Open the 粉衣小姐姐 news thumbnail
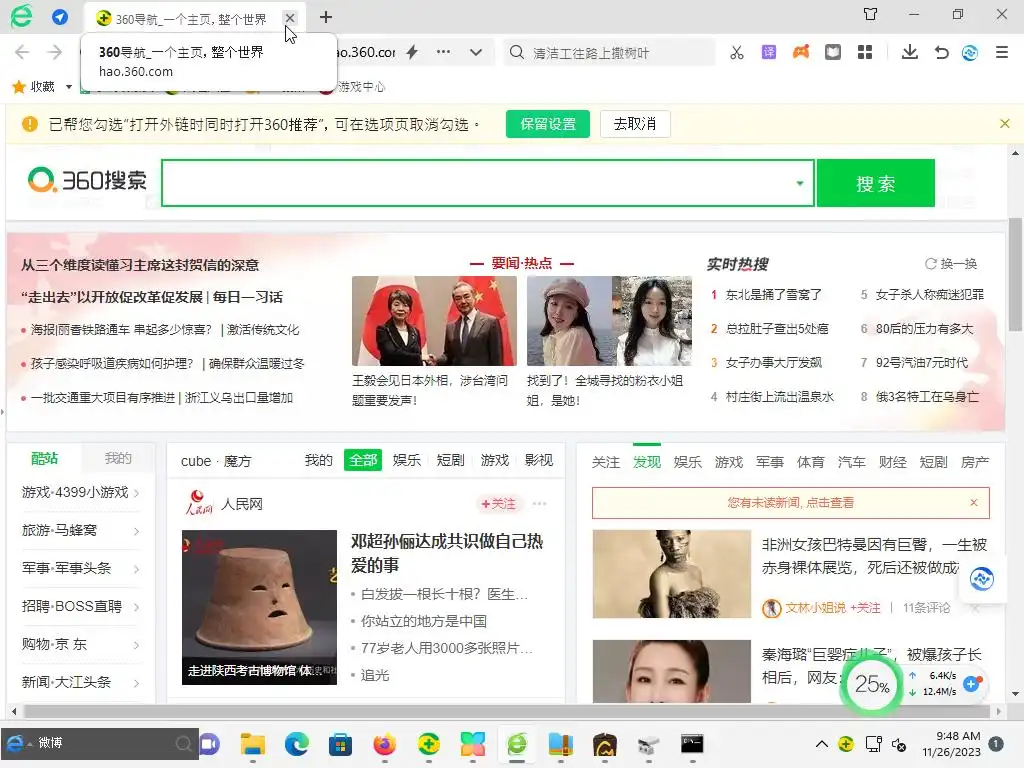The image size is (1024, 768). coord(609,321)
